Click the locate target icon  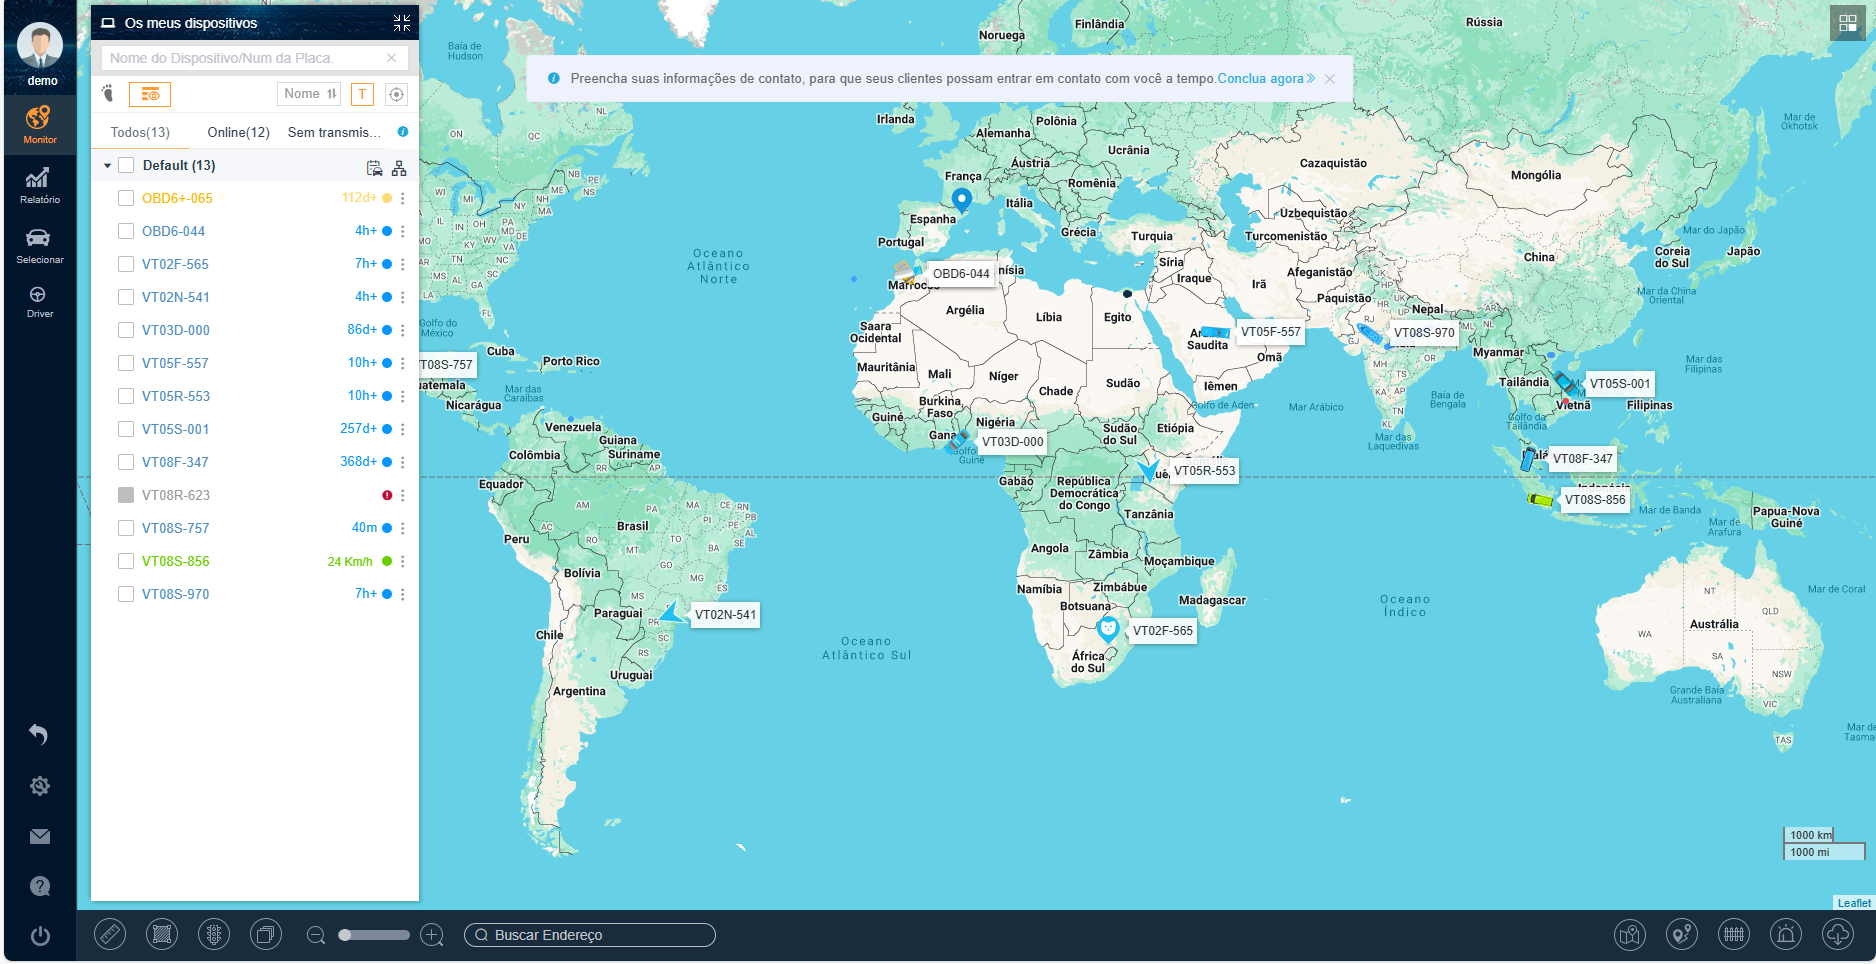pos(397,94)
